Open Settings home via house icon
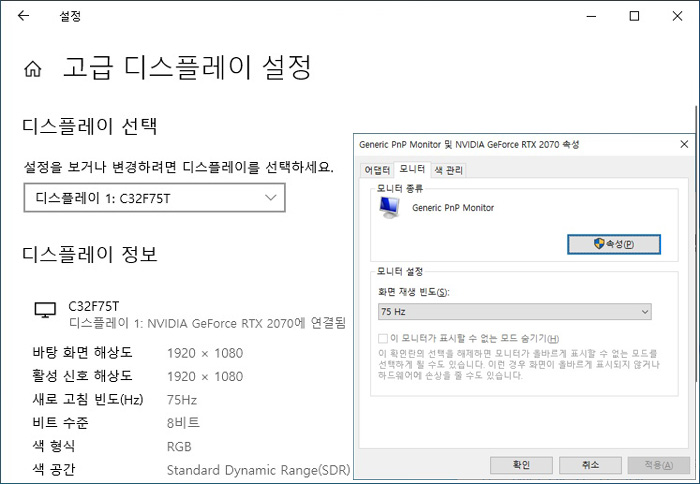This screenshot has height=484, width=700. [x=33, y=69]
